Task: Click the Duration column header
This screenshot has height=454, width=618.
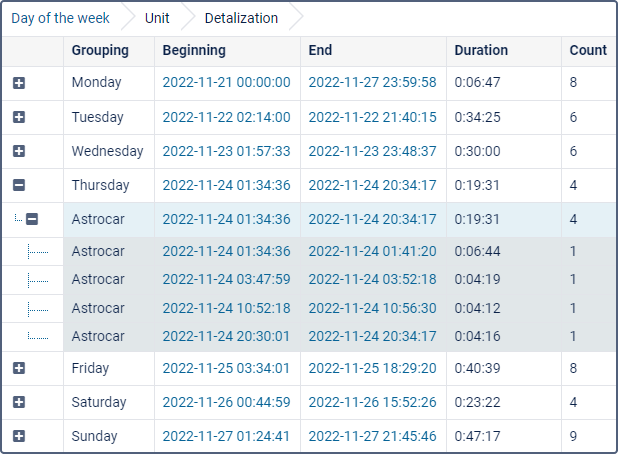Action: (x=481, y=50)
